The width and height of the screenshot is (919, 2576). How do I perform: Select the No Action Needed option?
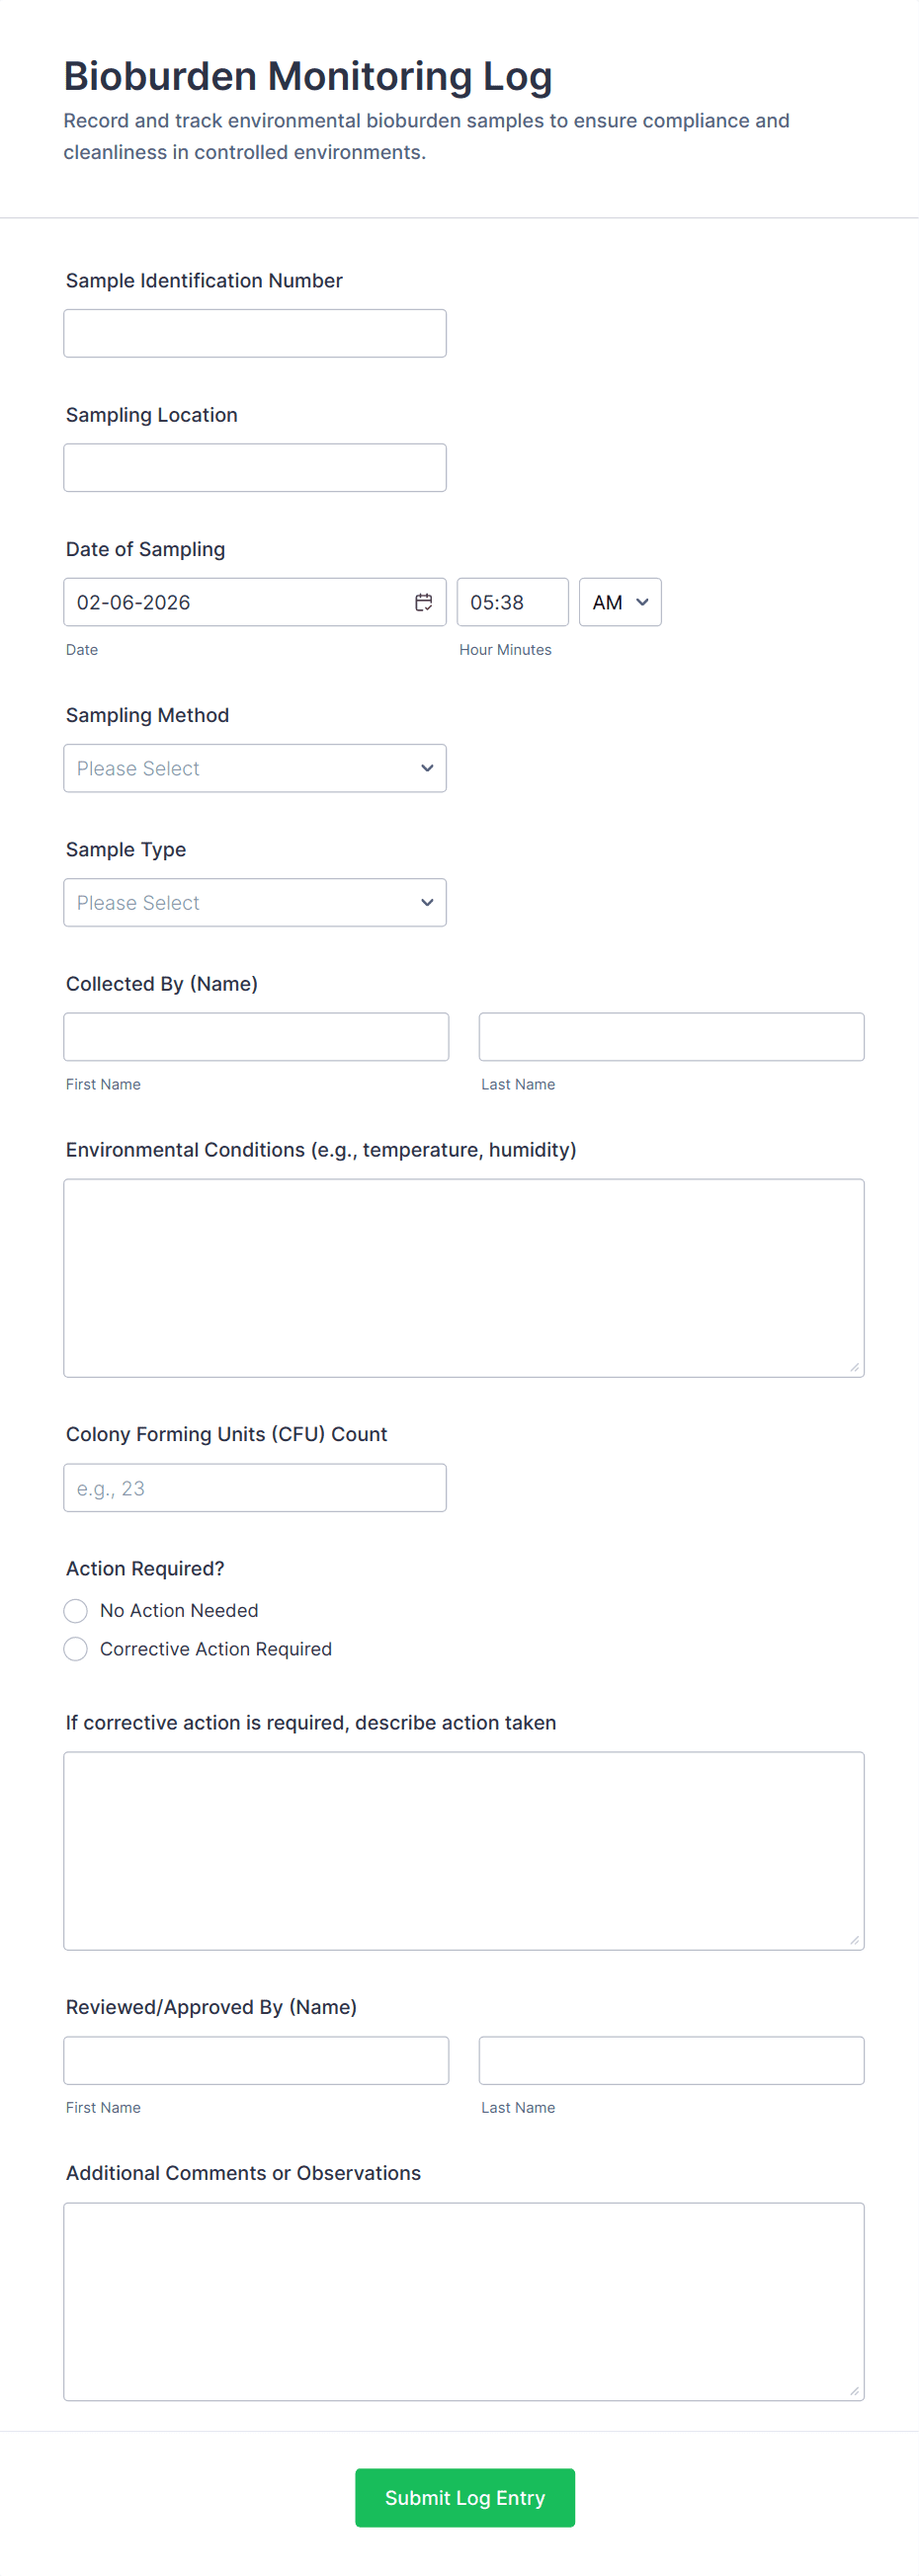[76, 1610]
